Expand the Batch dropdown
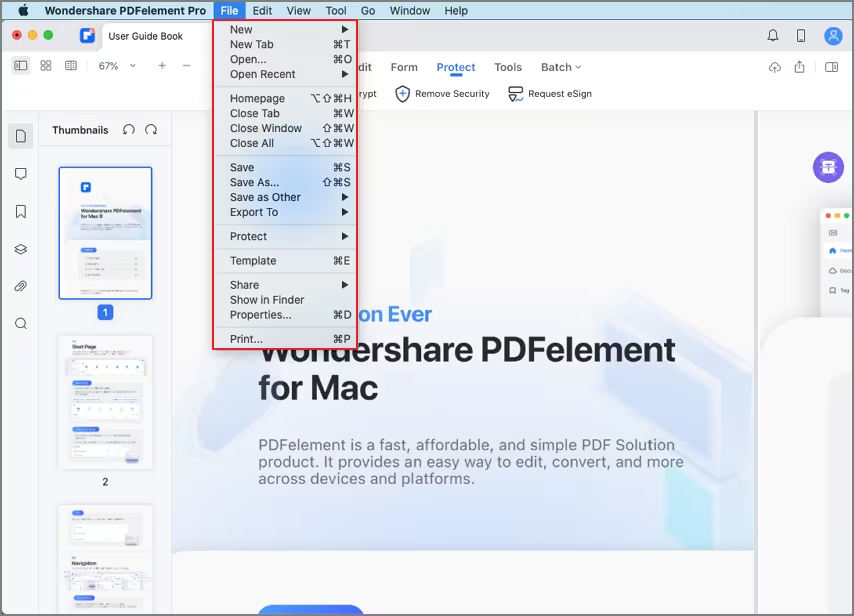Screen dimensions: 854x616 [561, 67]
